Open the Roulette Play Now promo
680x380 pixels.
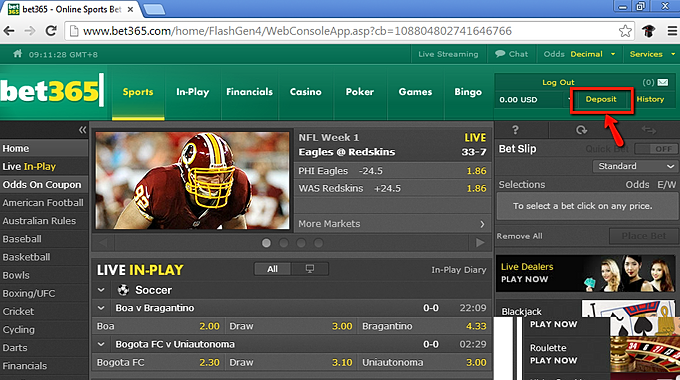(601, 354)
